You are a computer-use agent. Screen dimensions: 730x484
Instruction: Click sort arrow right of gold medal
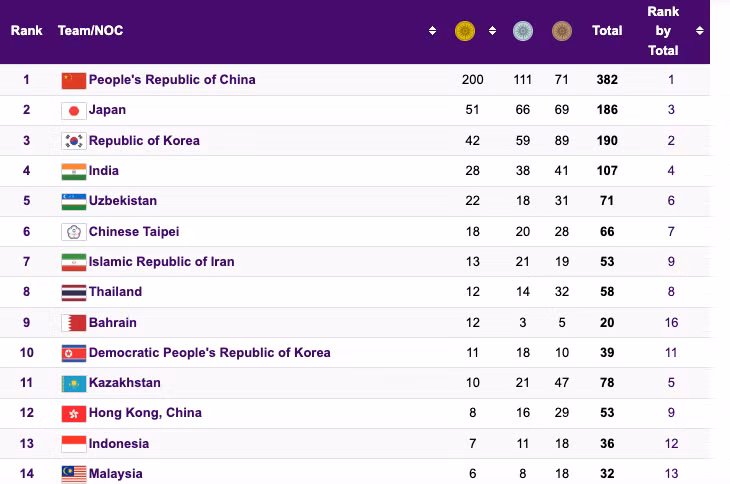[x=492, y=31]
